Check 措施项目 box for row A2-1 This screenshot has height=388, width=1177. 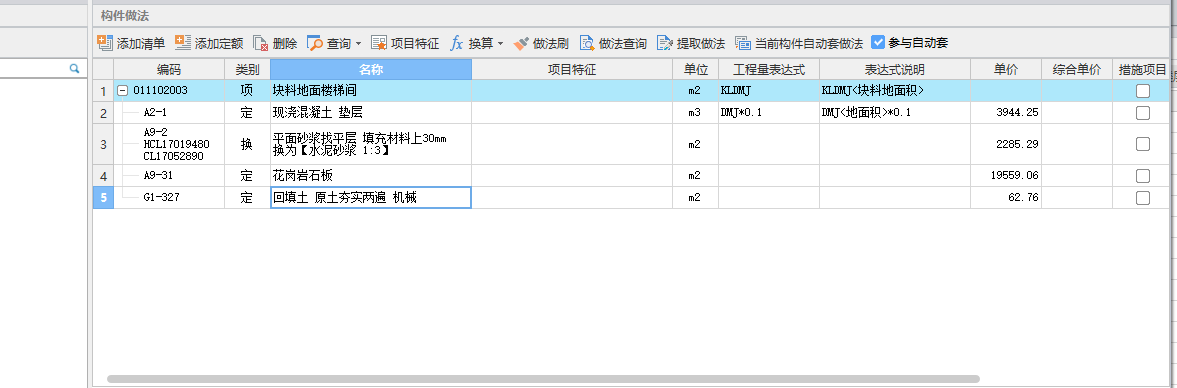pyautogui.click(x=1142, y=113)
